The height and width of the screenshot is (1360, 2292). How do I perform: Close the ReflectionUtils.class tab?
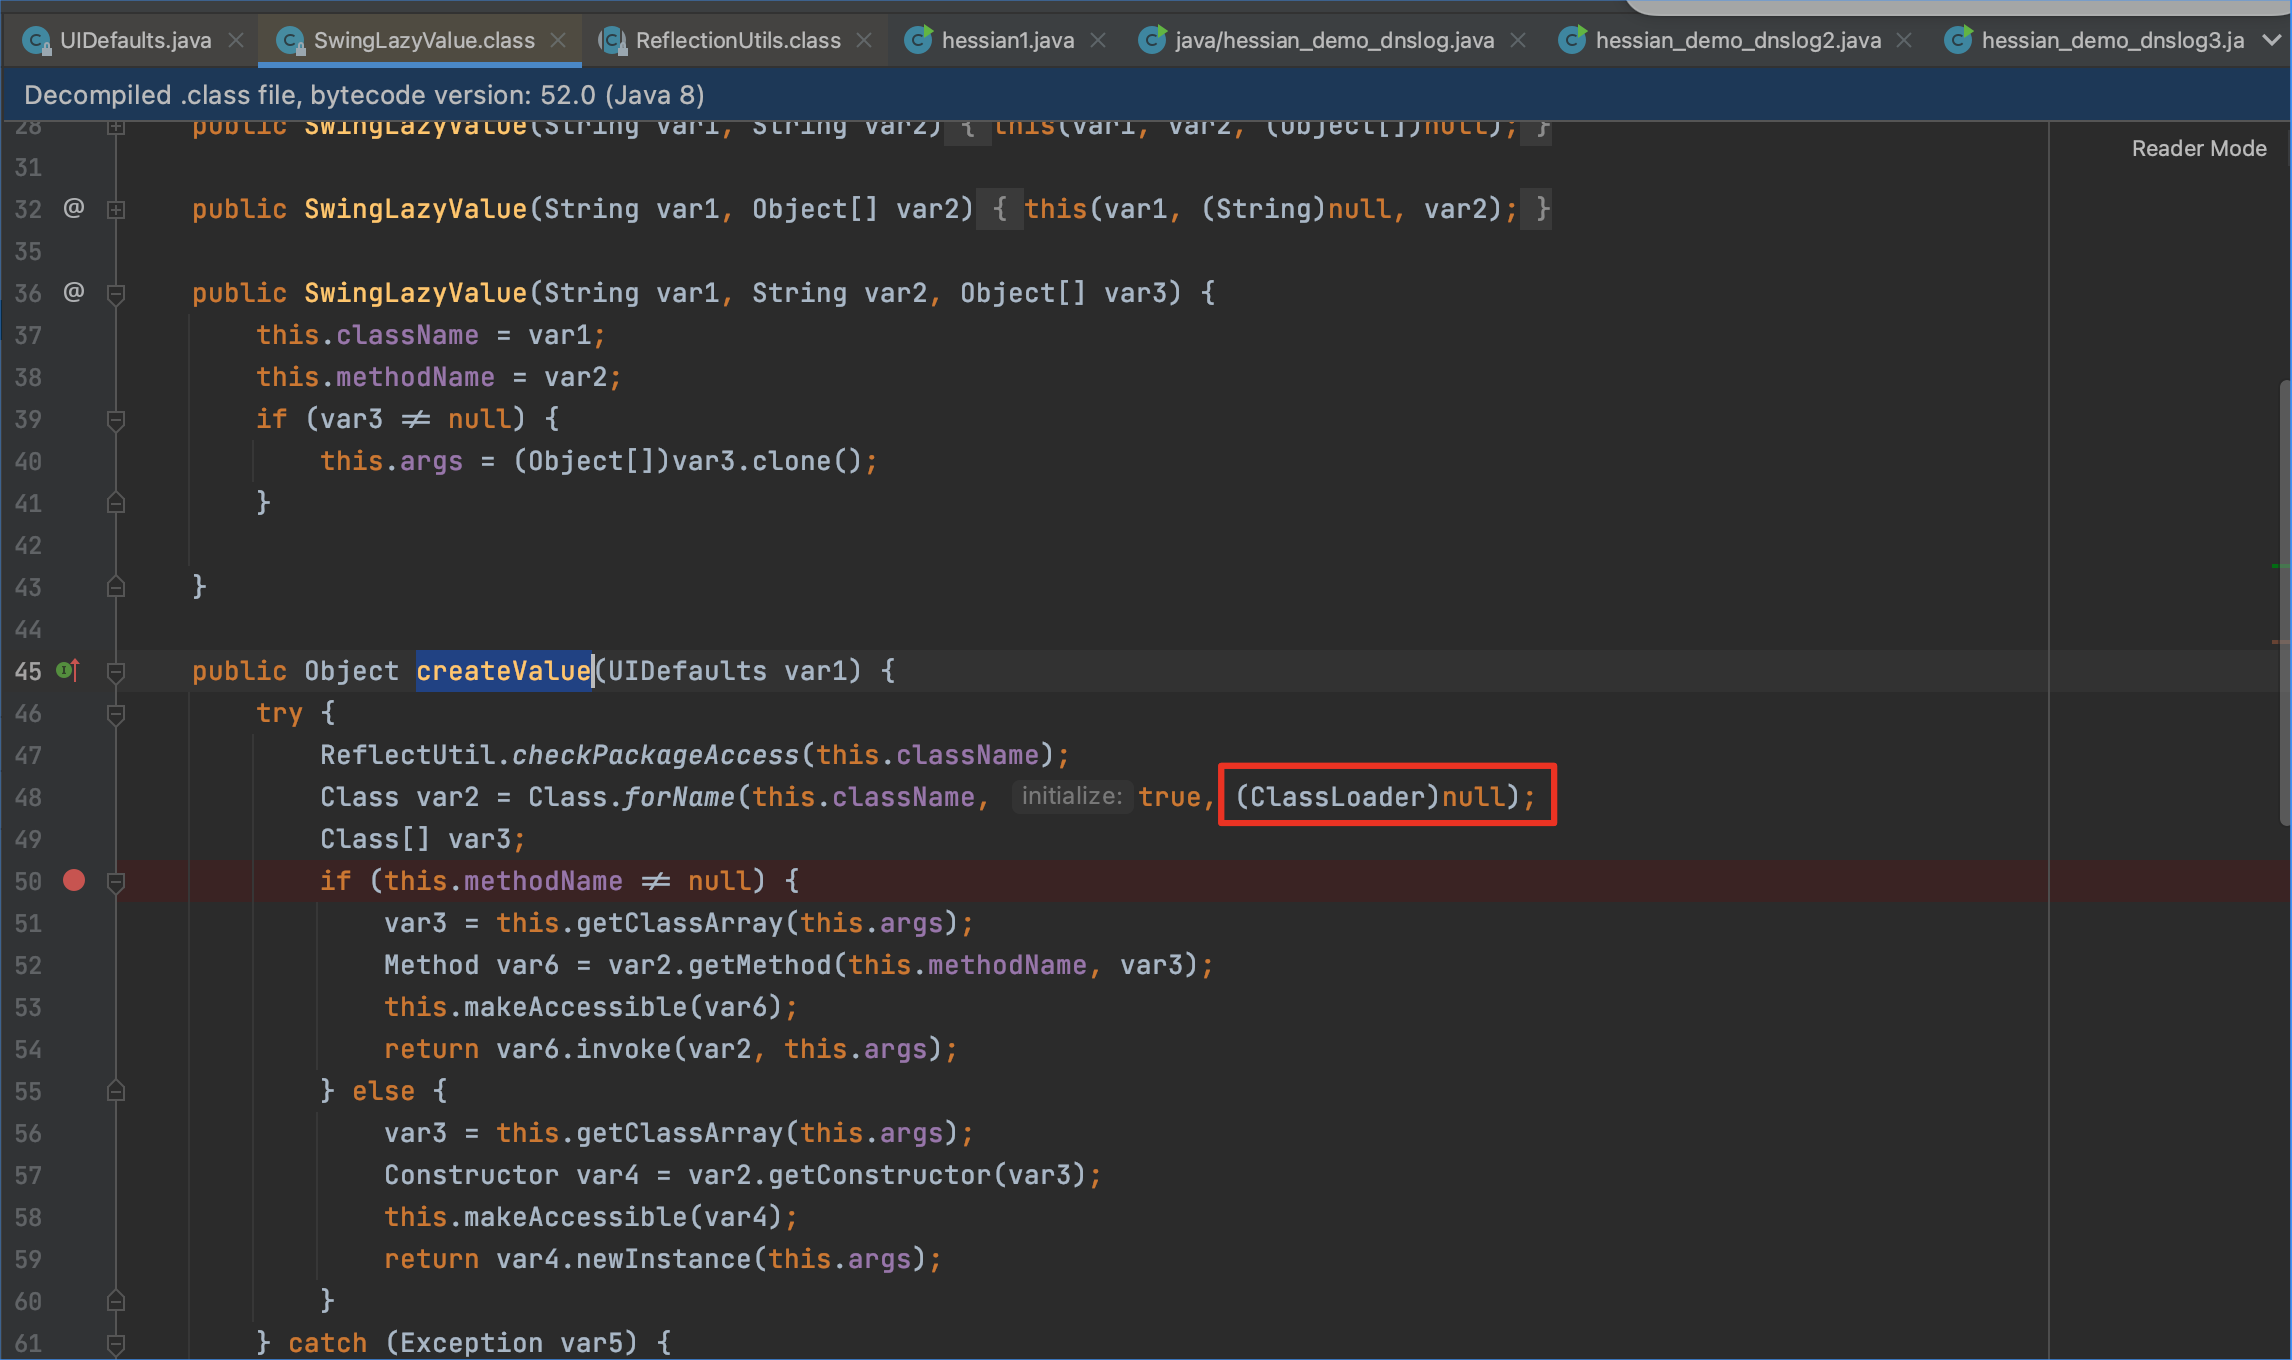[x=864, y=40]
